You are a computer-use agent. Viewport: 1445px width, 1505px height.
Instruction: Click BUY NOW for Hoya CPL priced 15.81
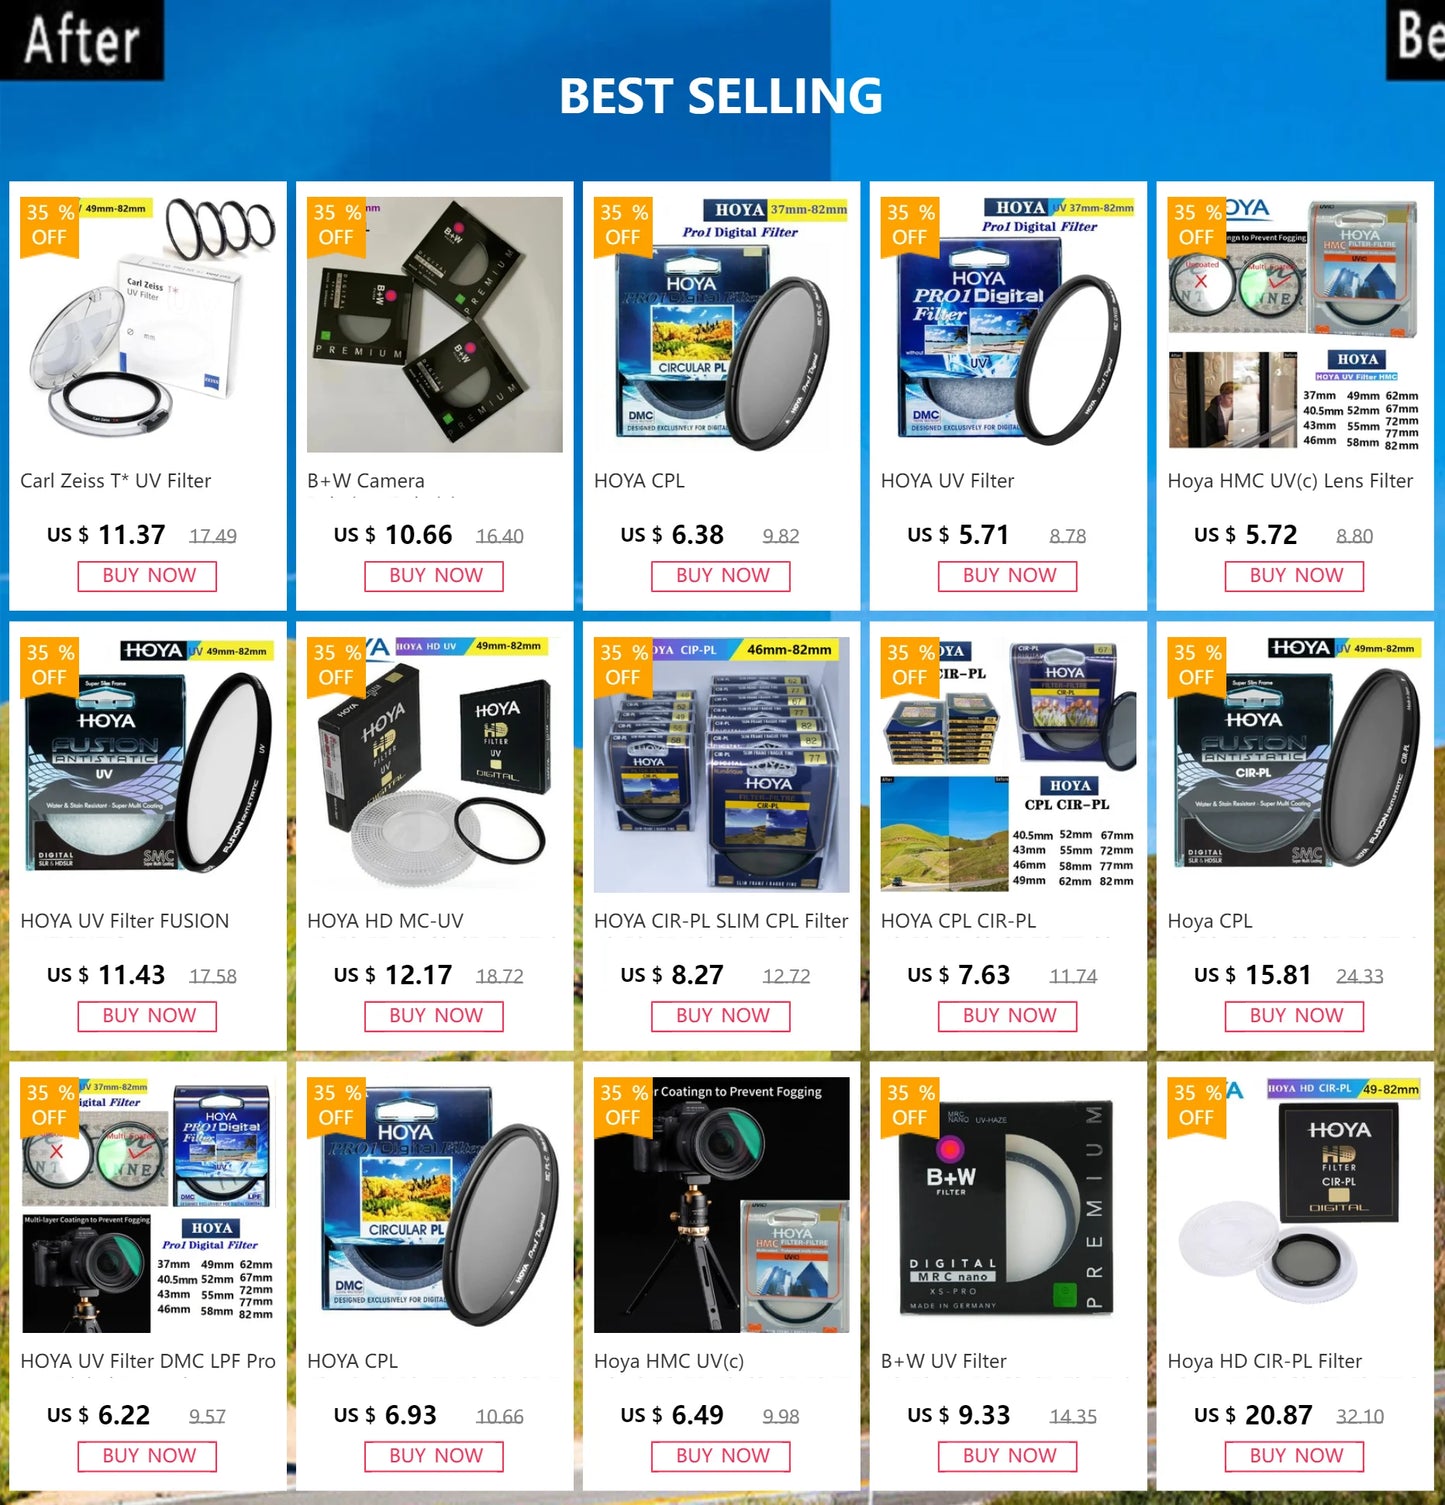pyautogui.click(x=1295, y=1016)
